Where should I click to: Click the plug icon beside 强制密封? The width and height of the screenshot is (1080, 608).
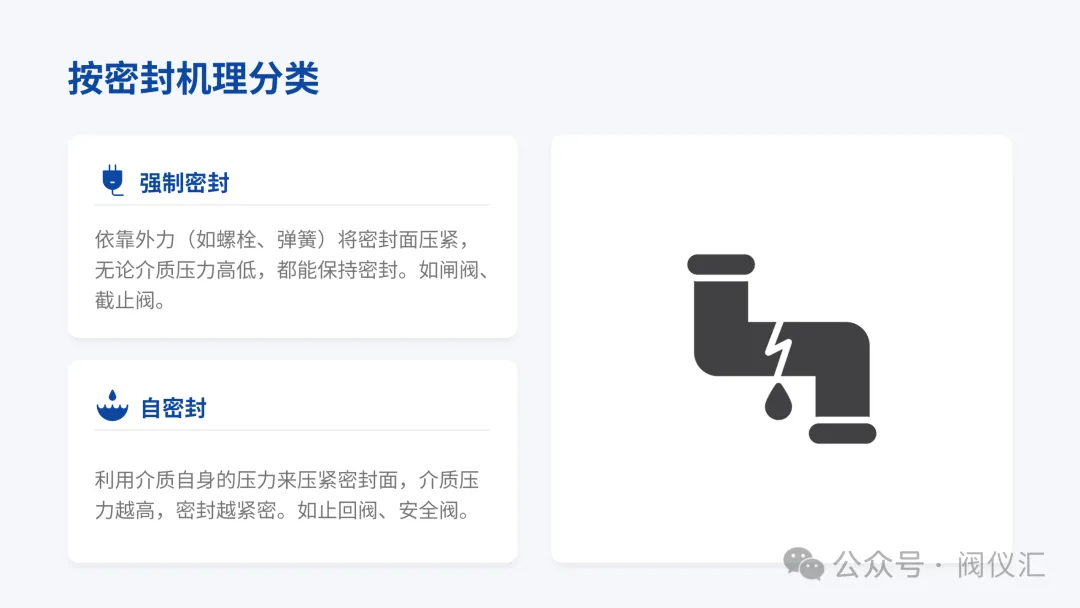(x=112, y=181)
